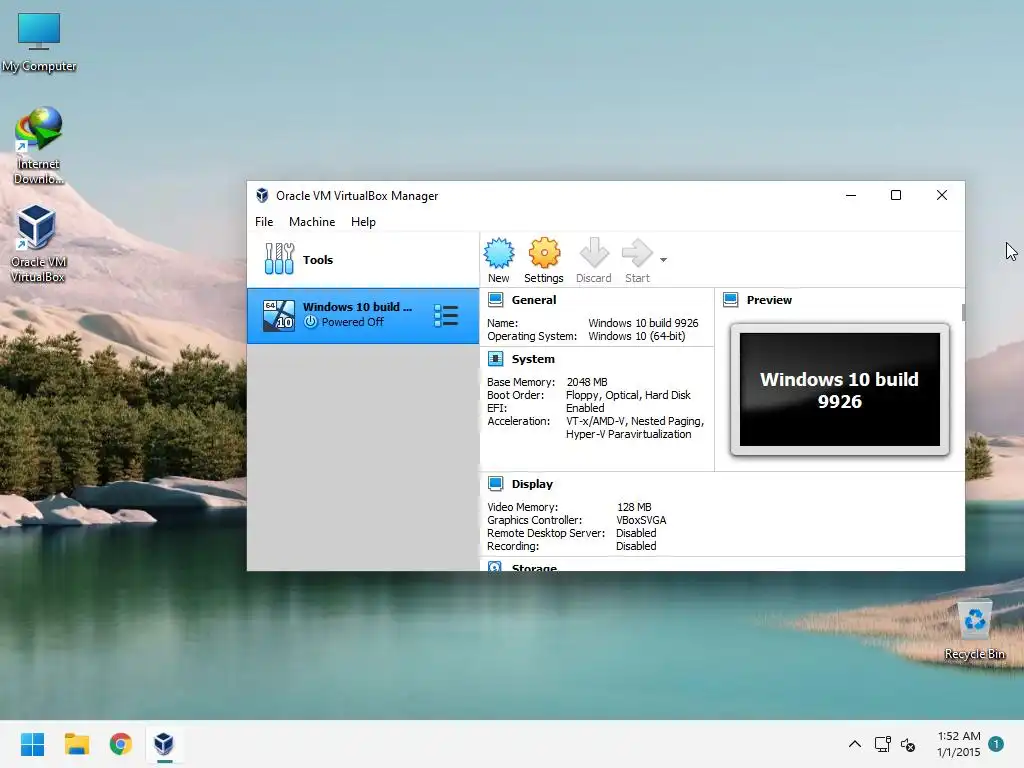Screen dimensions: 1024x768
Task: Select Oracle VM VirtualBox desktop shortcut
Action: pyautogui.click(x=38, y=243)
